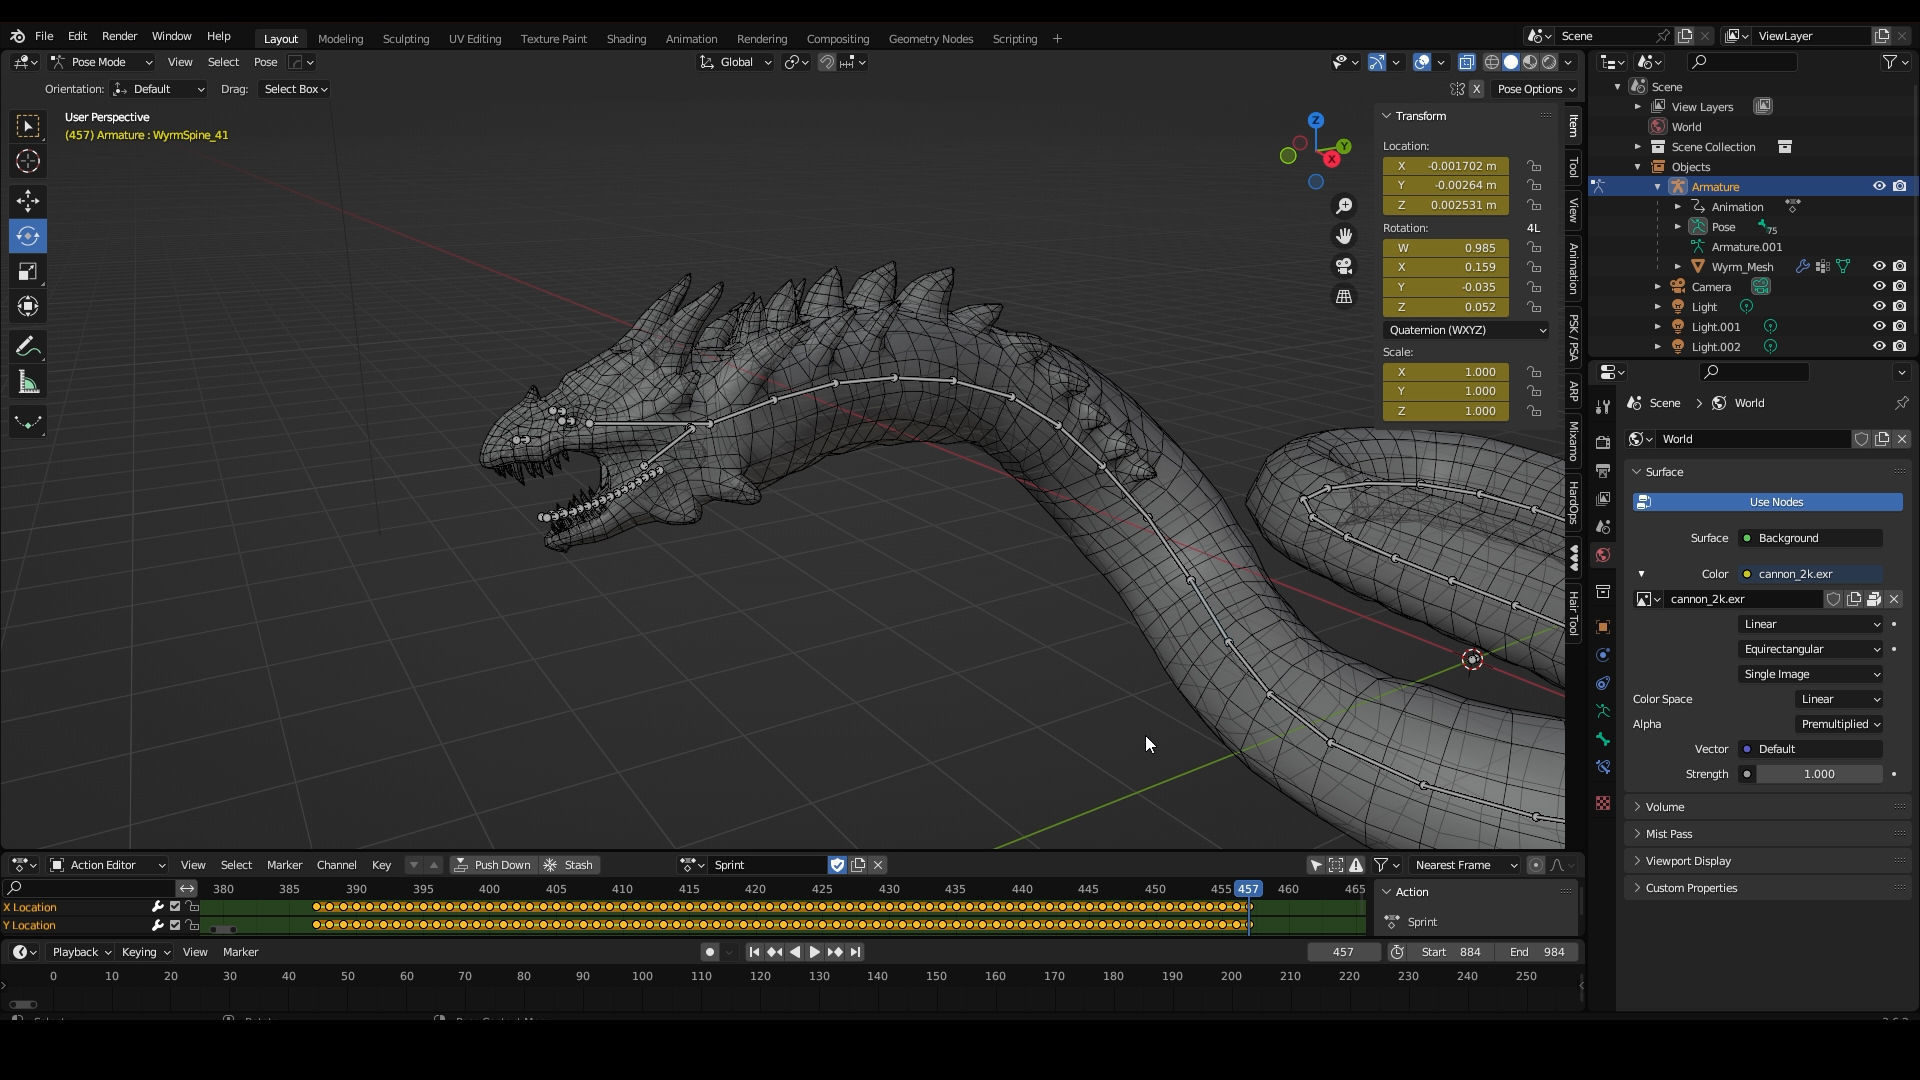Click the Strength value slider

click(1819, 774)
